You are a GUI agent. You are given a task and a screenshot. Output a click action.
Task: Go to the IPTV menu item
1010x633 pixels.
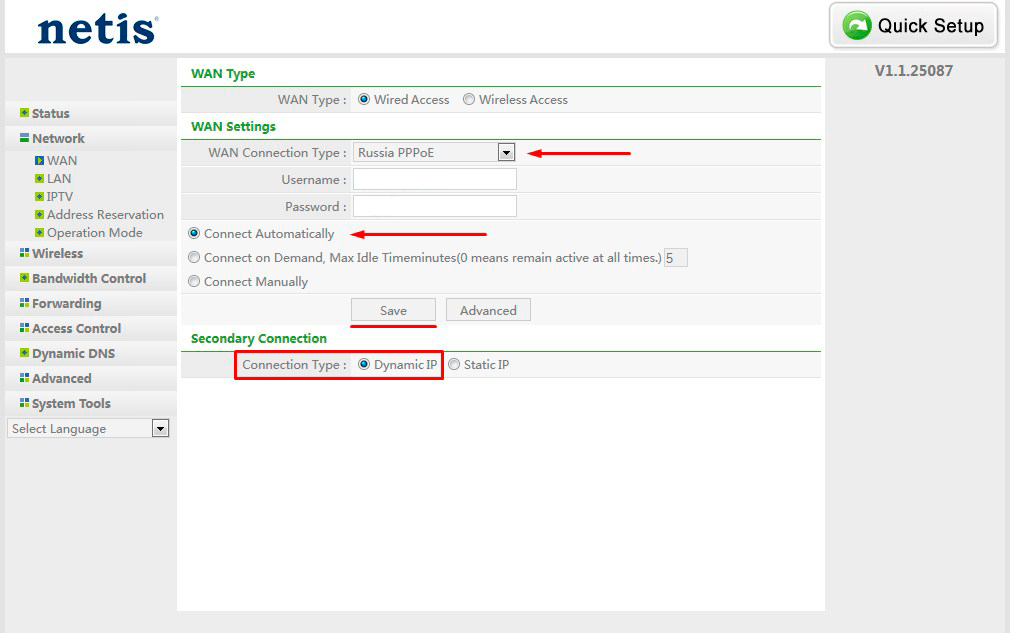coord(58,196)
